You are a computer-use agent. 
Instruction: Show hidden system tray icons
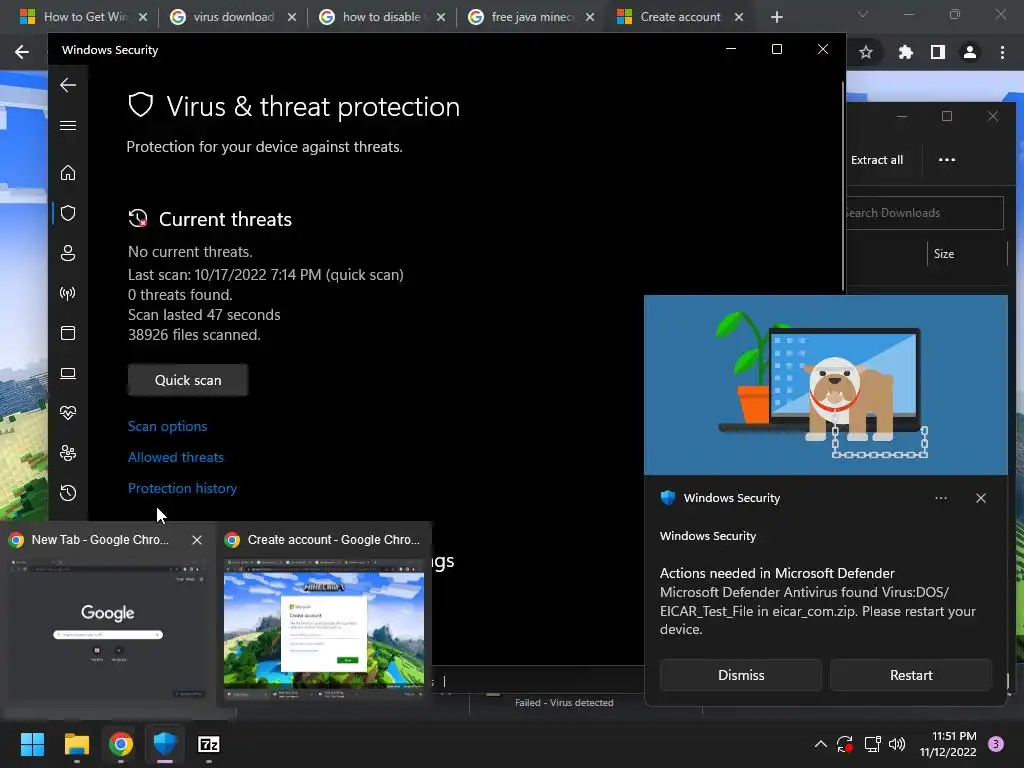821,744
